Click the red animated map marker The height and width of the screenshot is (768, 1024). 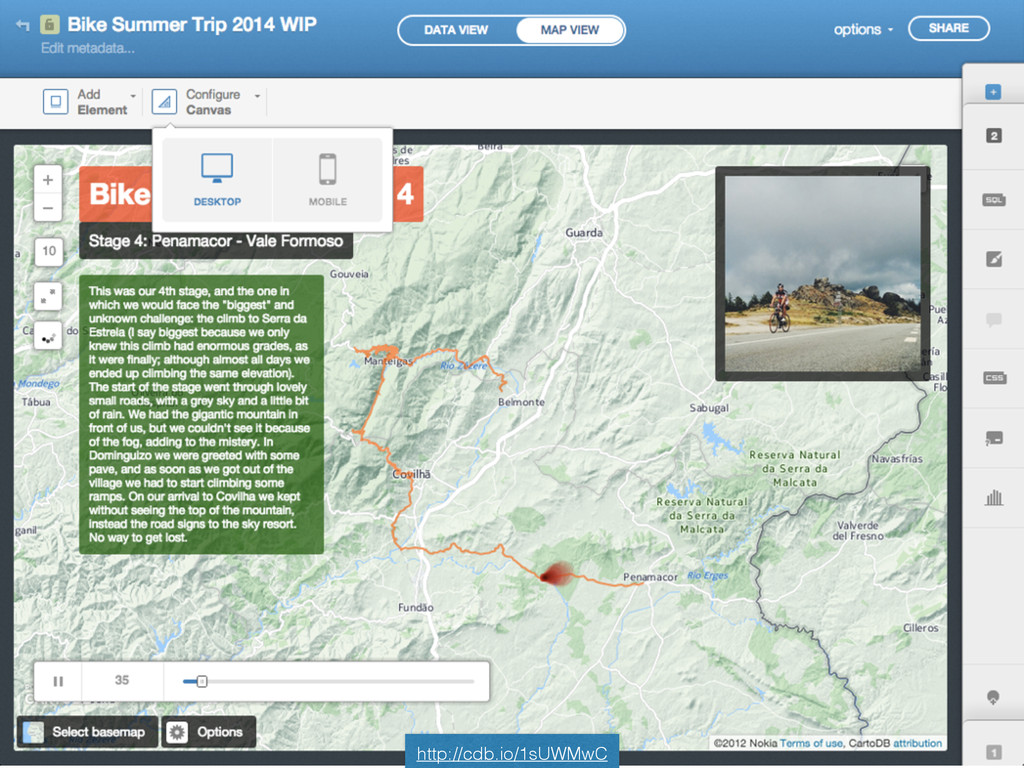(556, 574)
